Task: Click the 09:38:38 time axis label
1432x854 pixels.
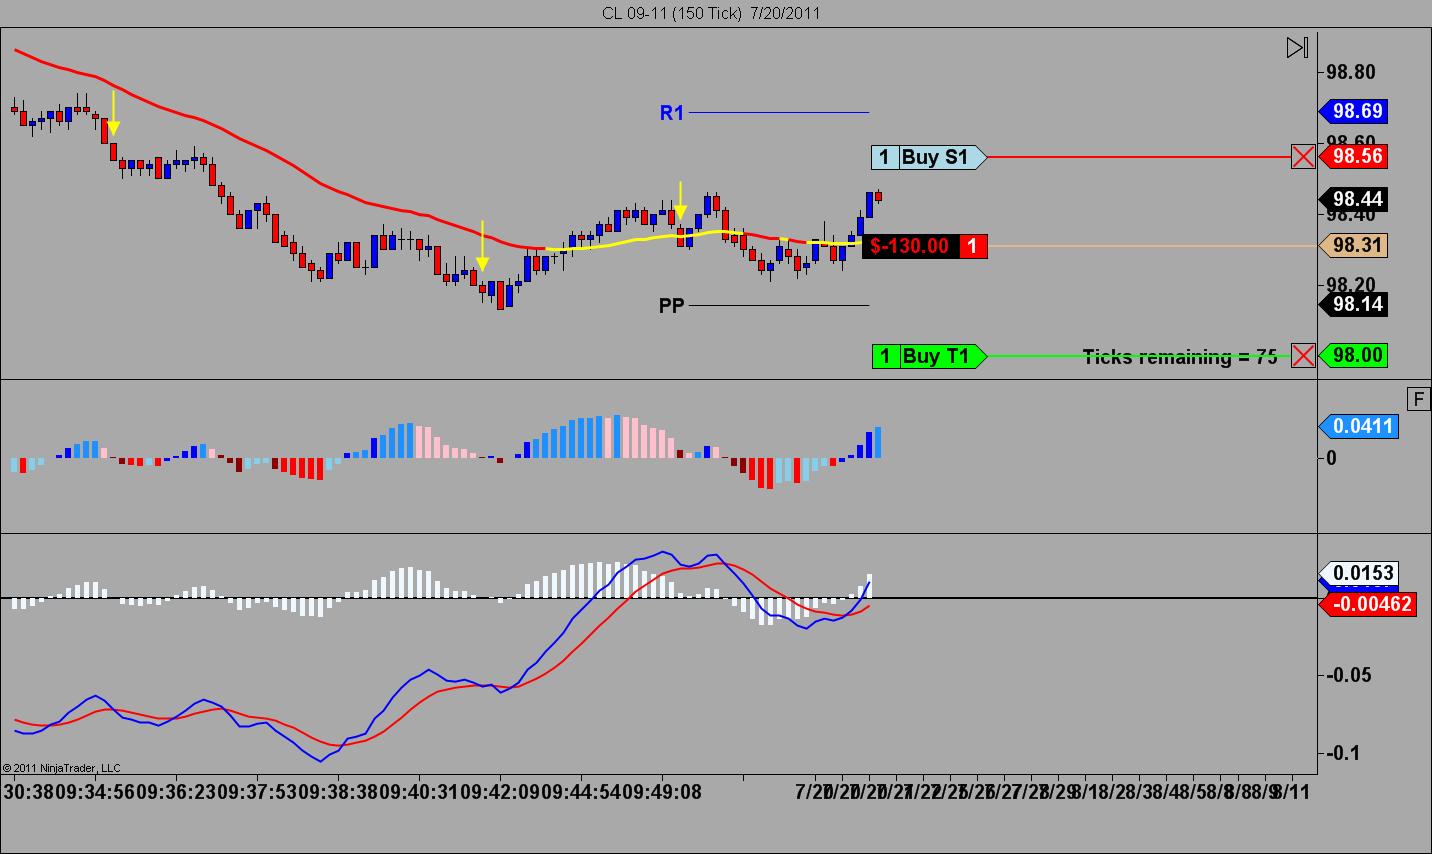Action: pos(338,792)
